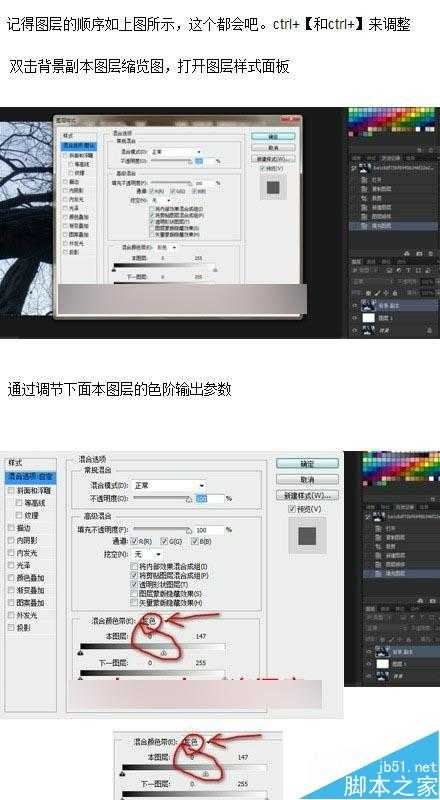Toggle eye of 图层 1 layer beside the small dialog
Screen dimensions: 440x800
coord(355,318)
